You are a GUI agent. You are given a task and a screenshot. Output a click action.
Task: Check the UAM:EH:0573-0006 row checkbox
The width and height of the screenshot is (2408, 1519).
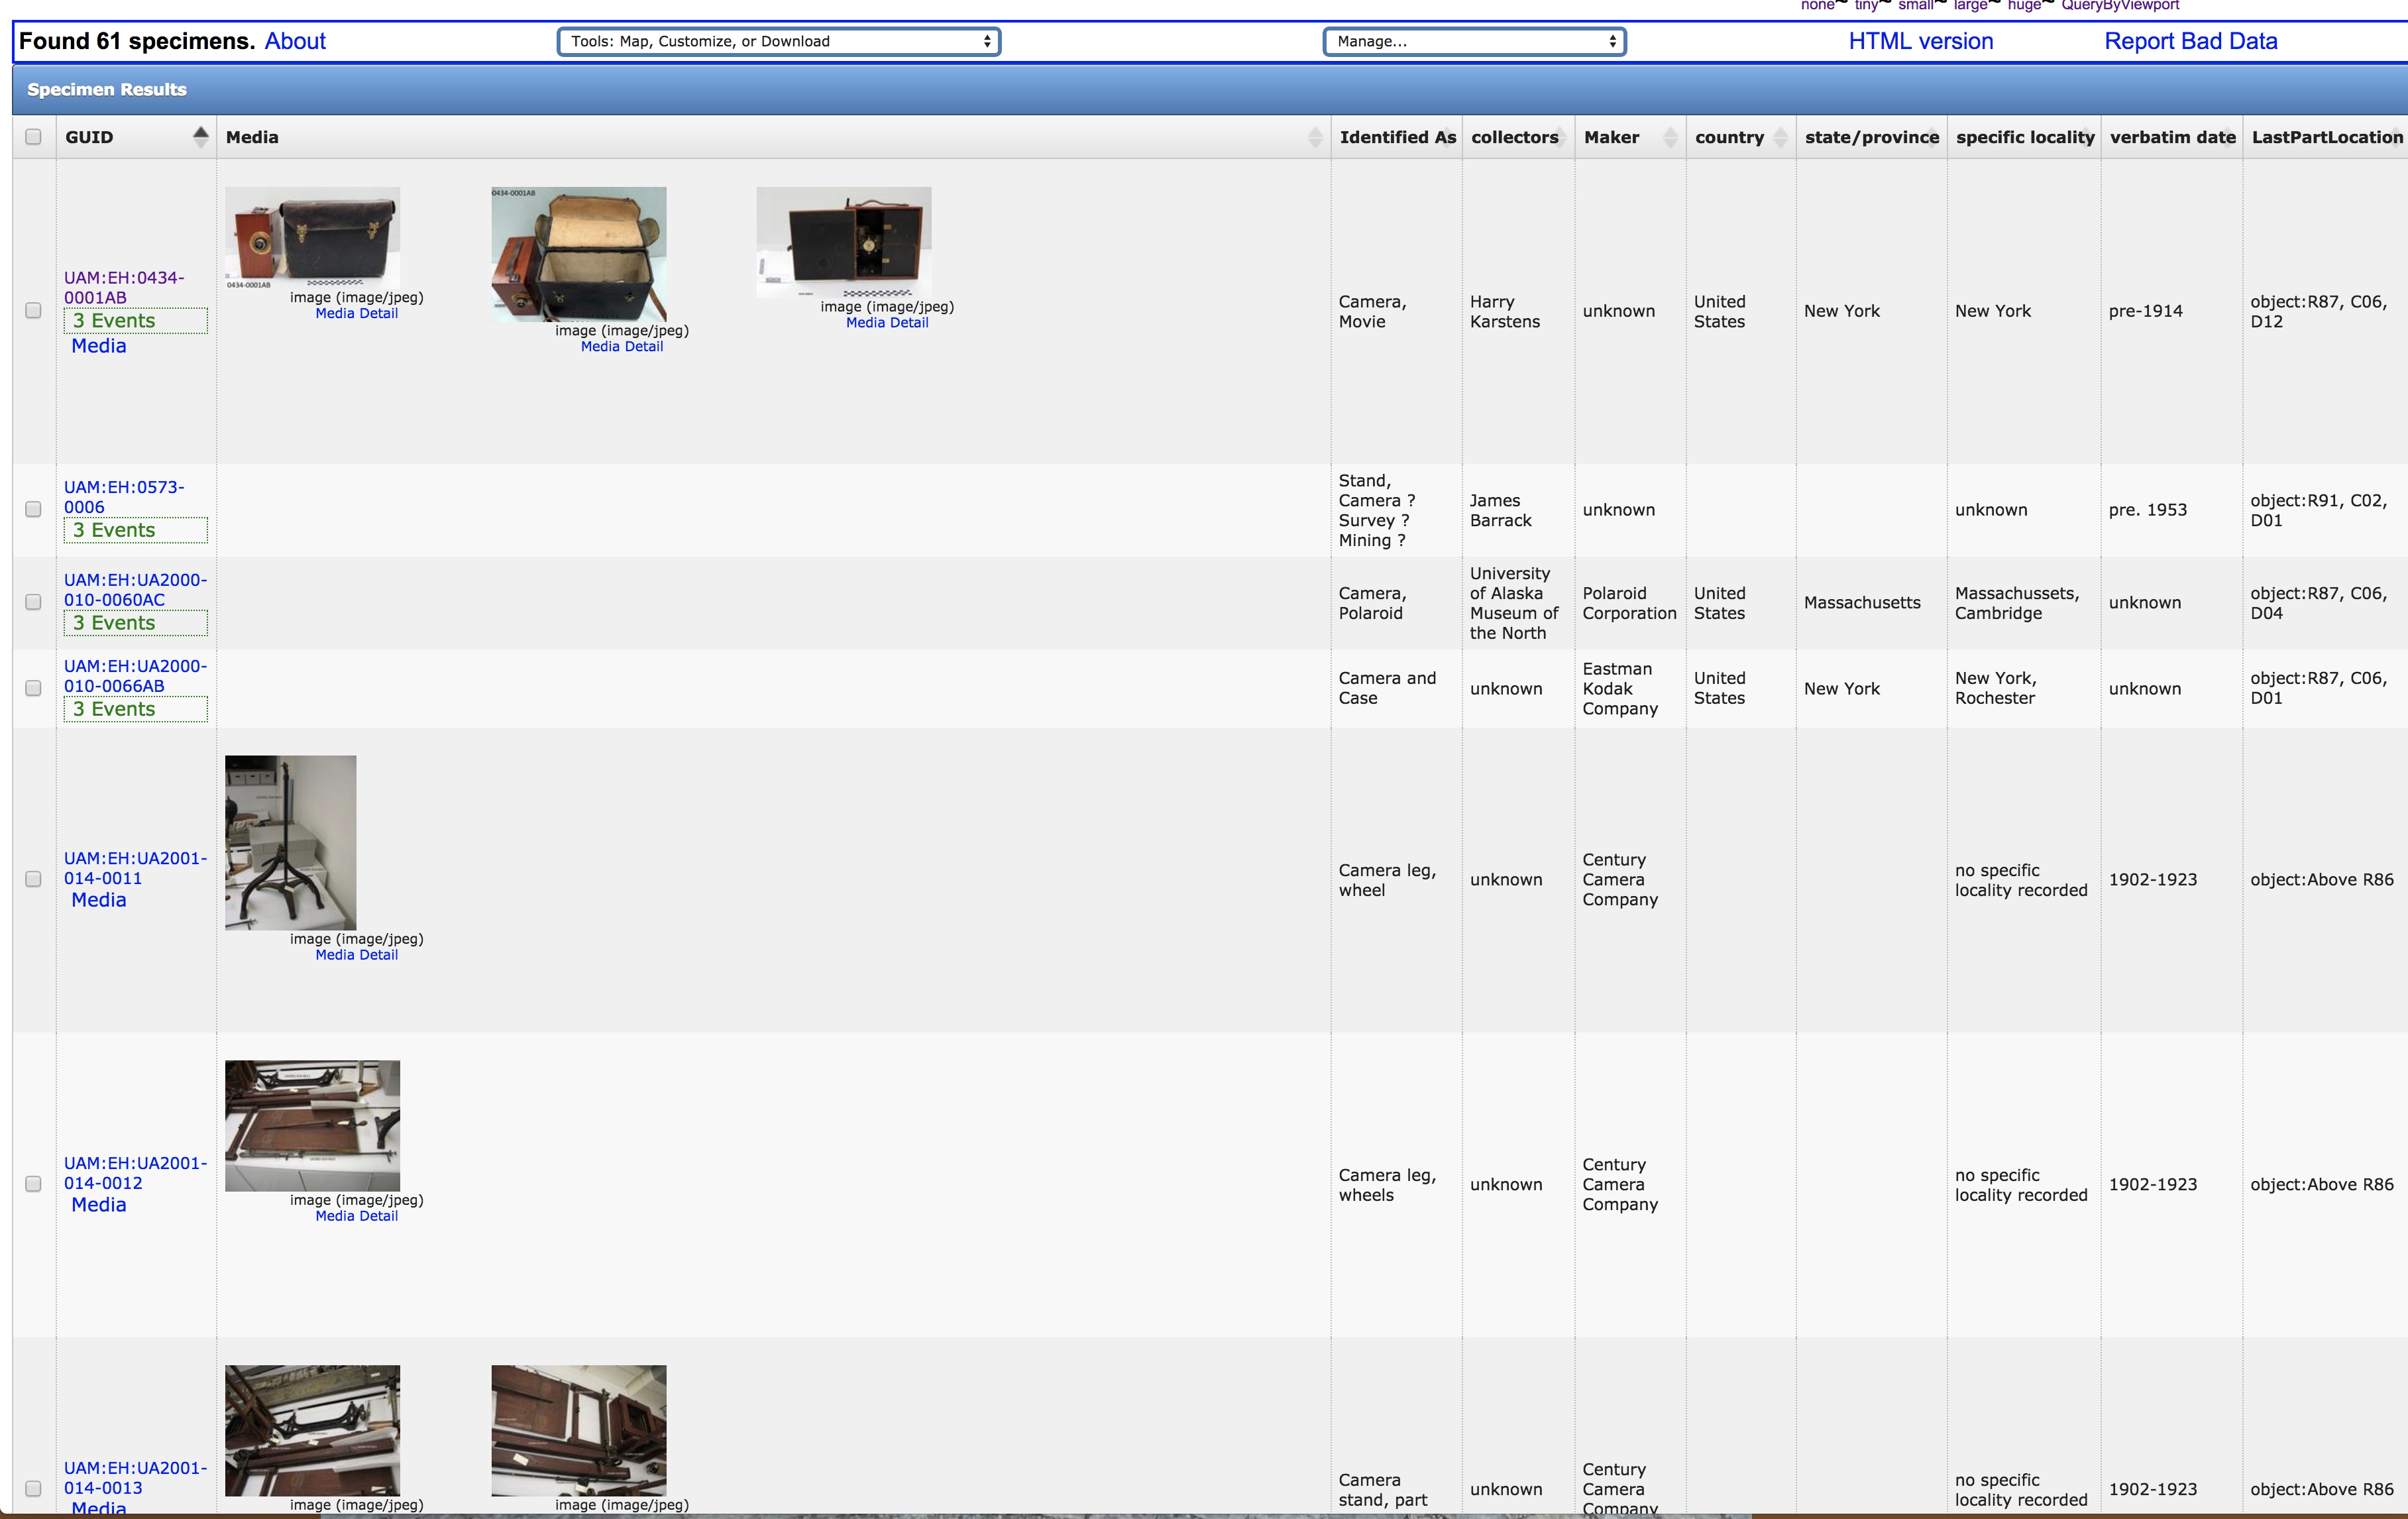pyautogui.click(x=33, y=509)
